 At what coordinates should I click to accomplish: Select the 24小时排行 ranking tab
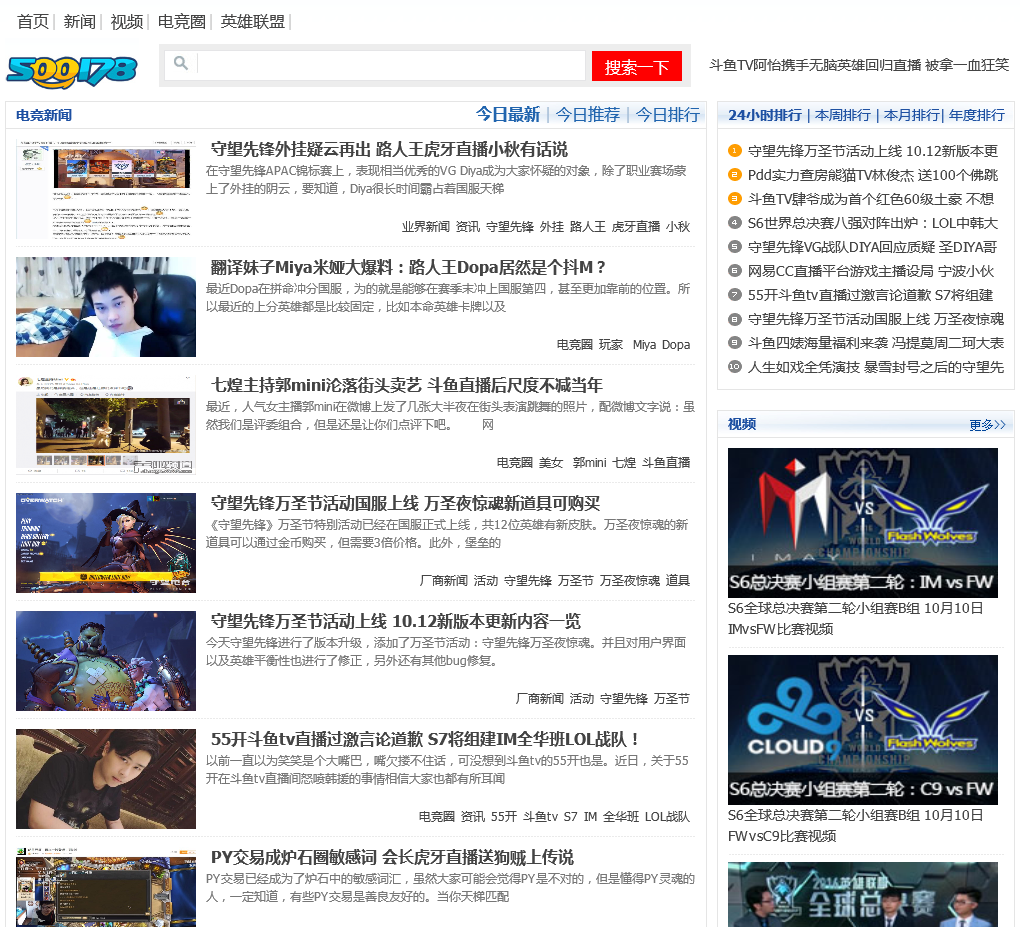(x=764, y=115)
